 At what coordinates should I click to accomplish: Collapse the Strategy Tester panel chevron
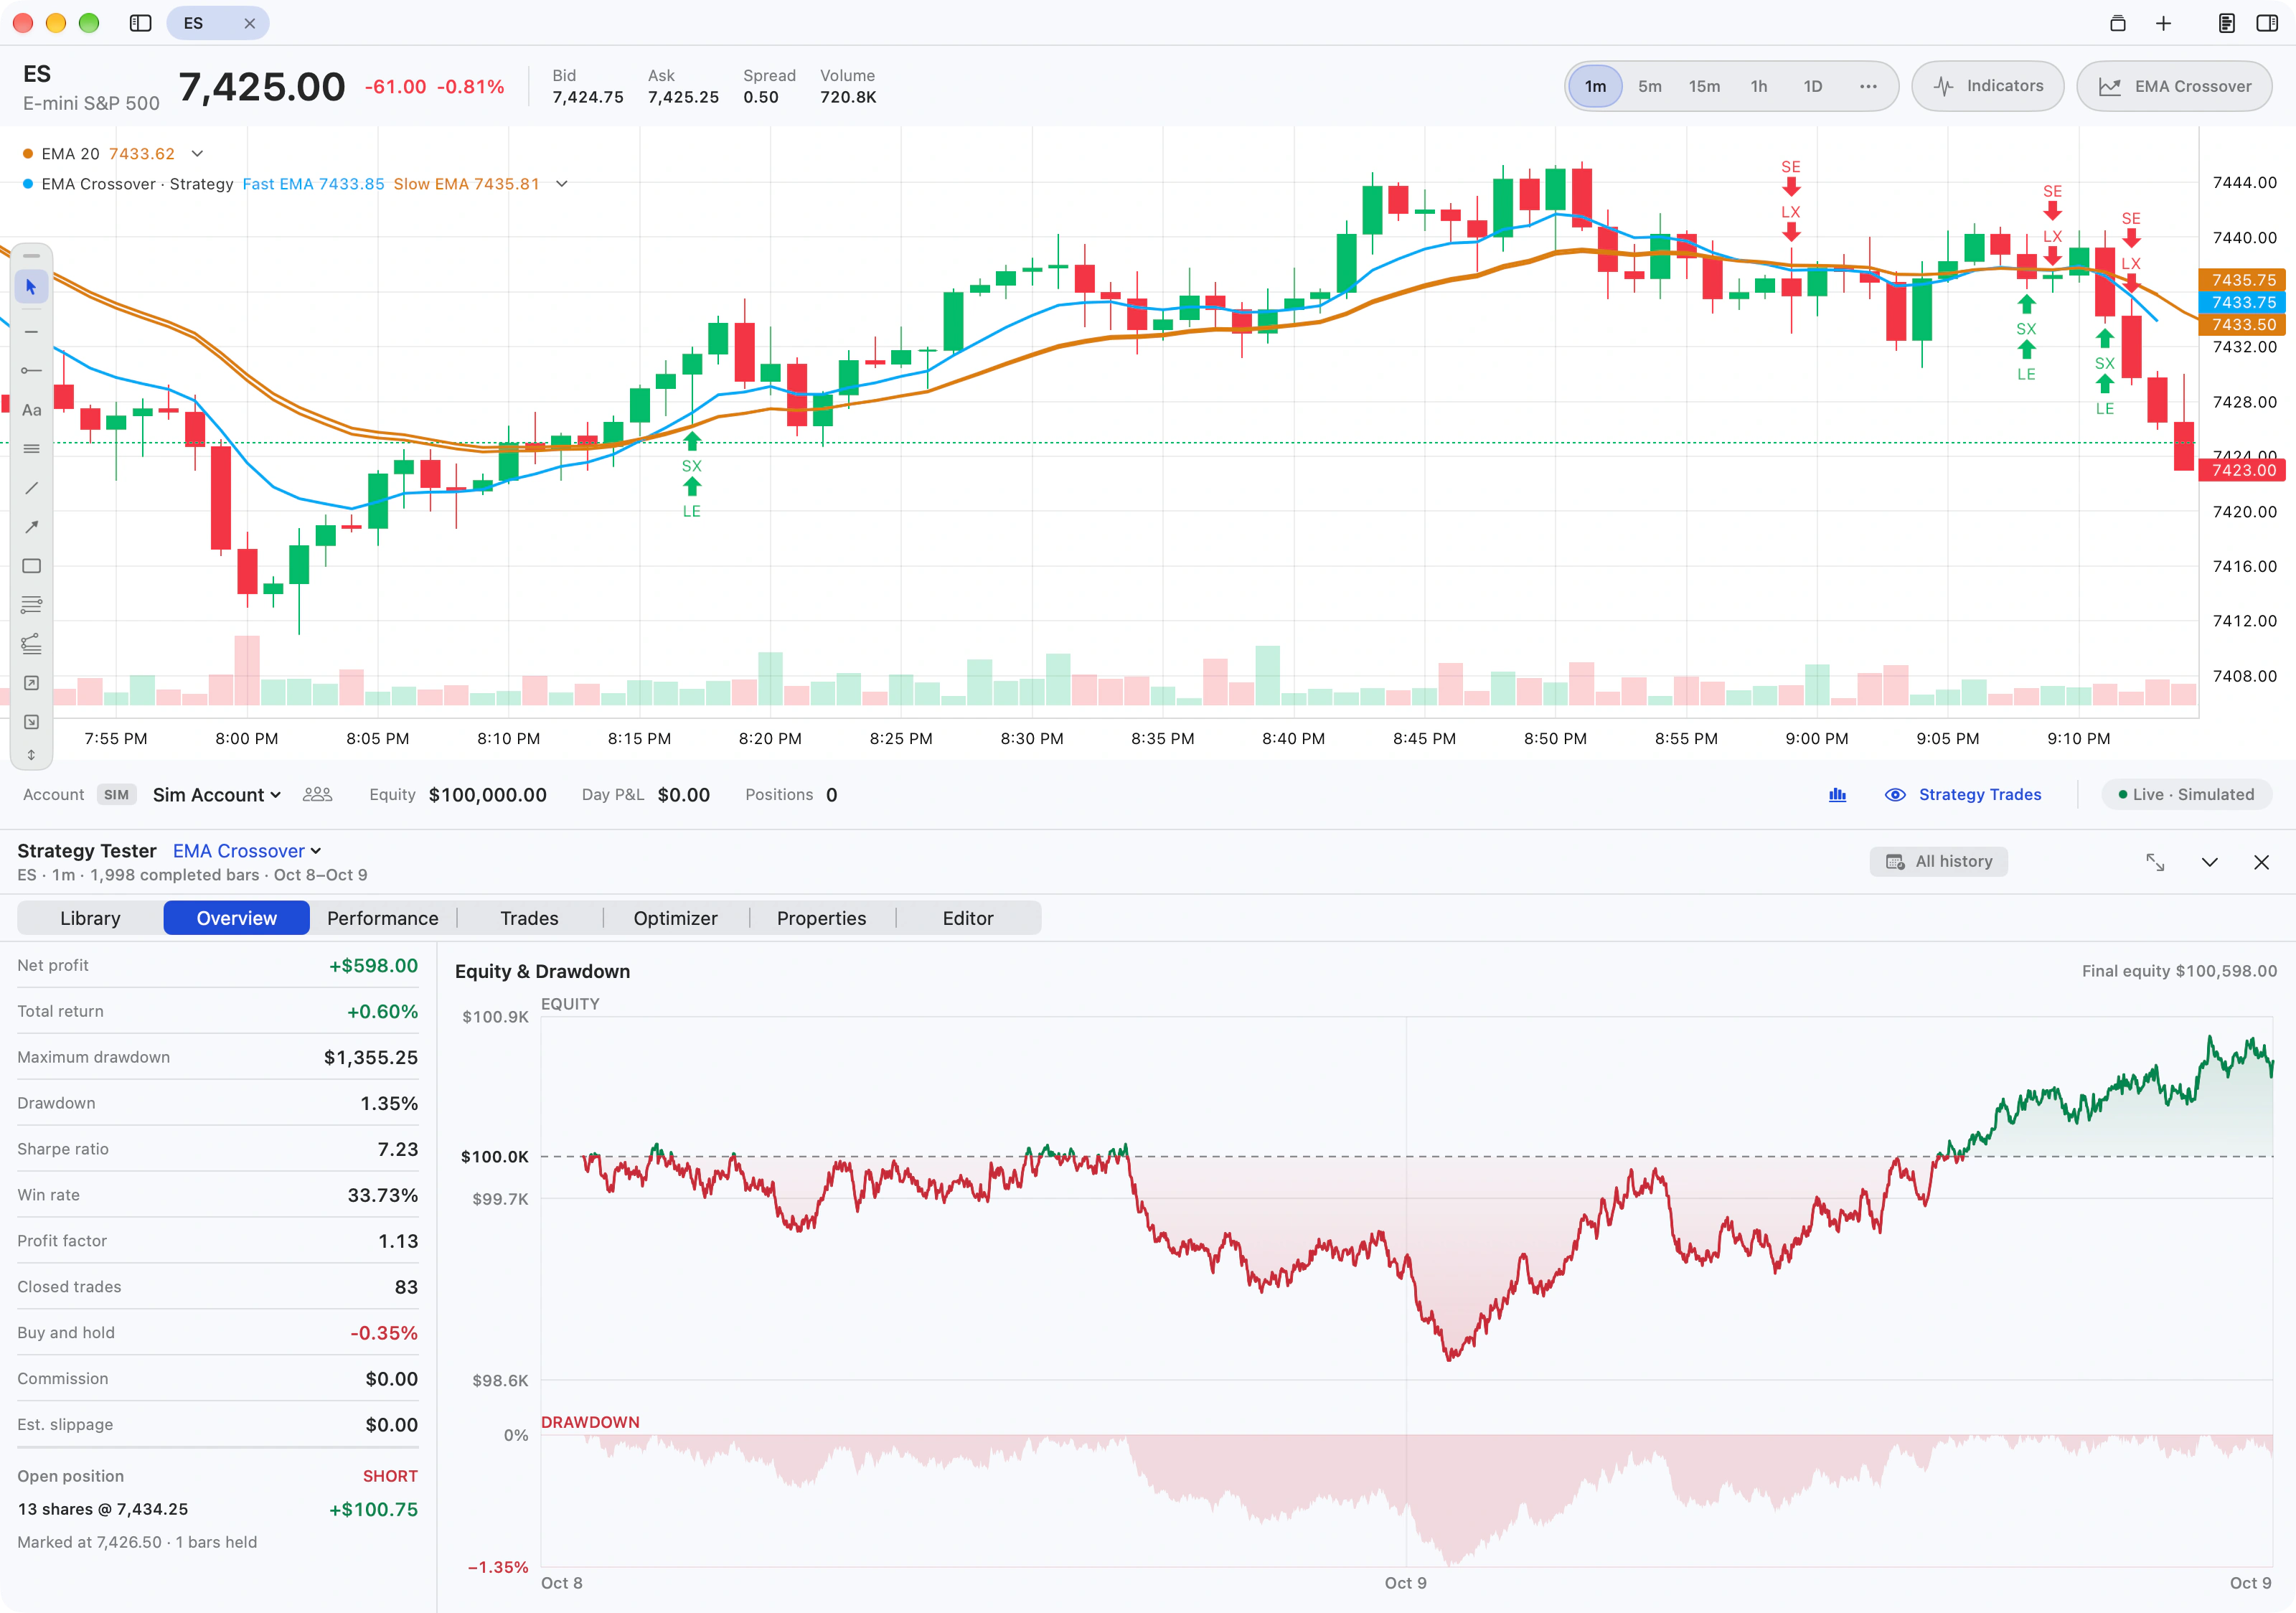tap(2210, 862)
